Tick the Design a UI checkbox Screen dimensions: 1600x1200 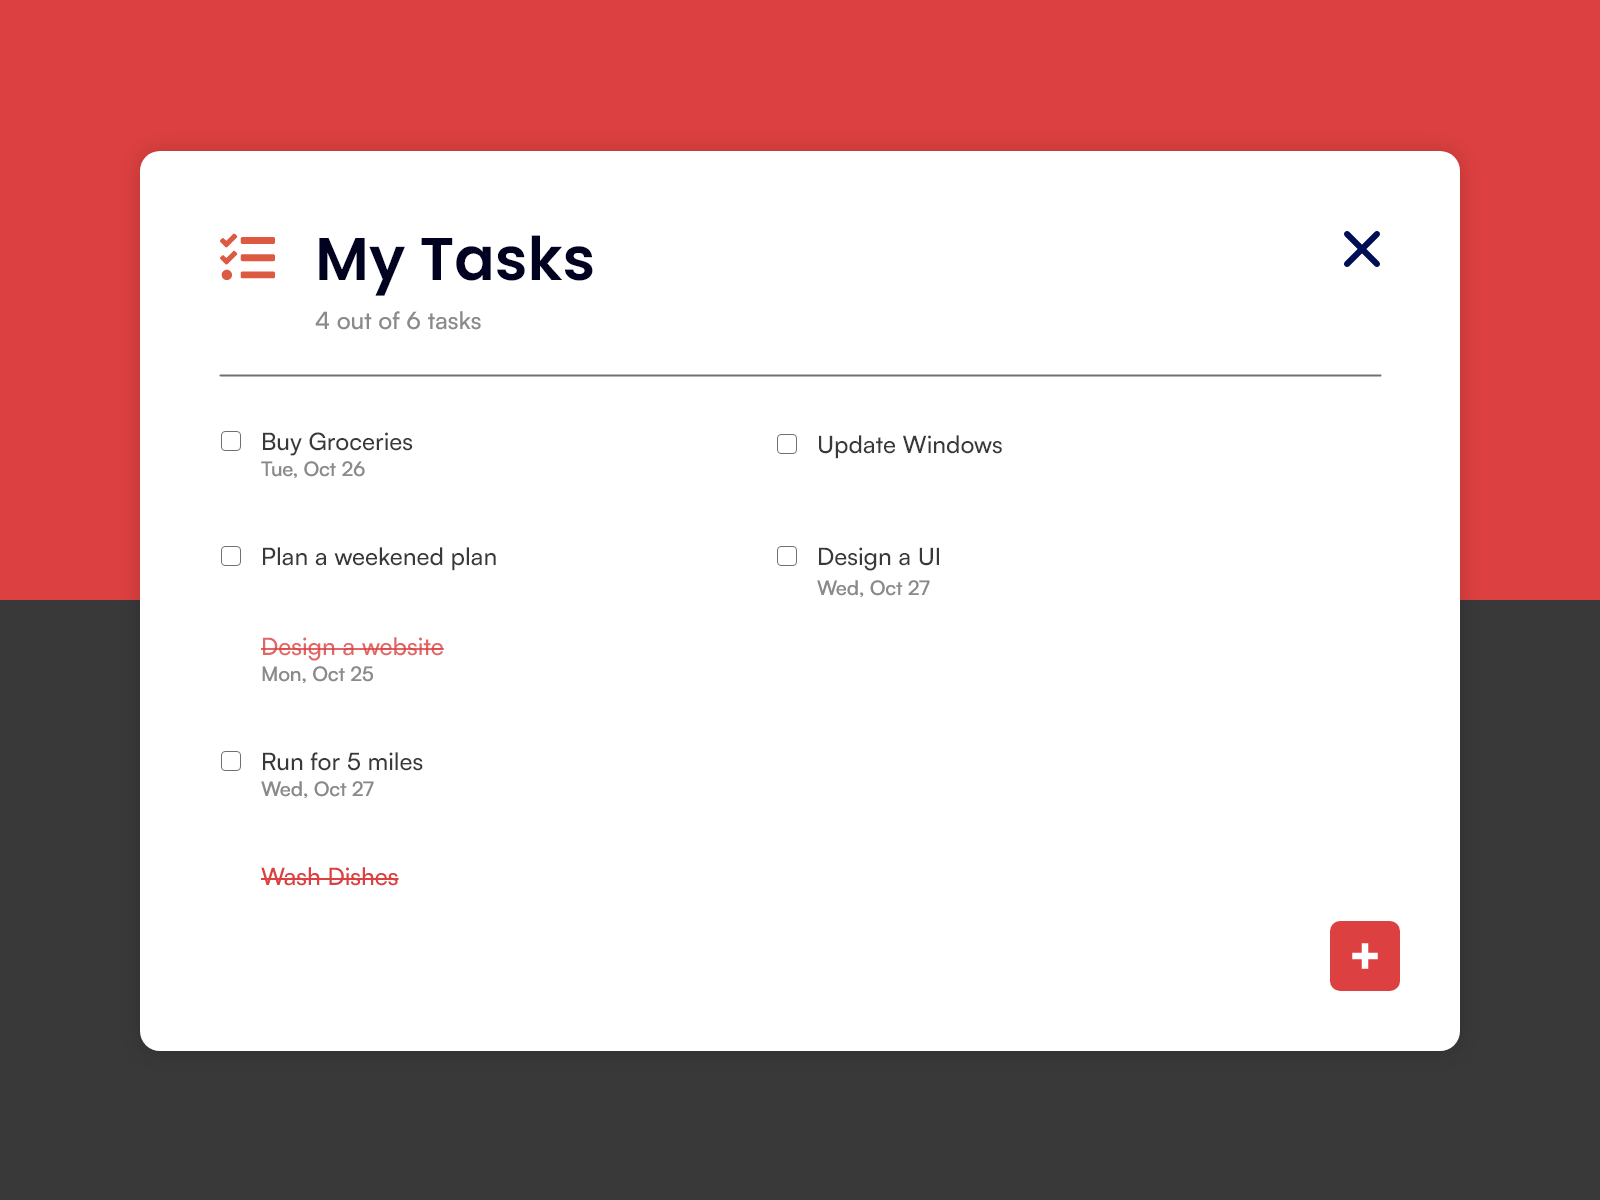tap(787, 556)
